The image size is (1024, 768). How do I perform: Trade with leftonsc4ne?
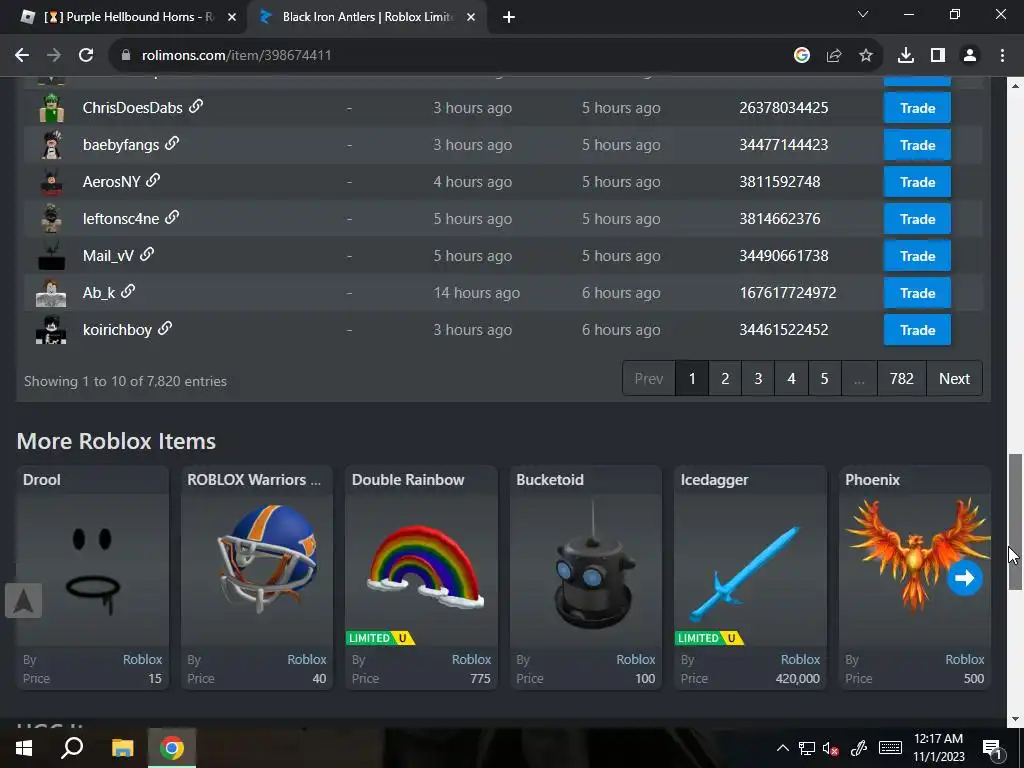(917, 219)
